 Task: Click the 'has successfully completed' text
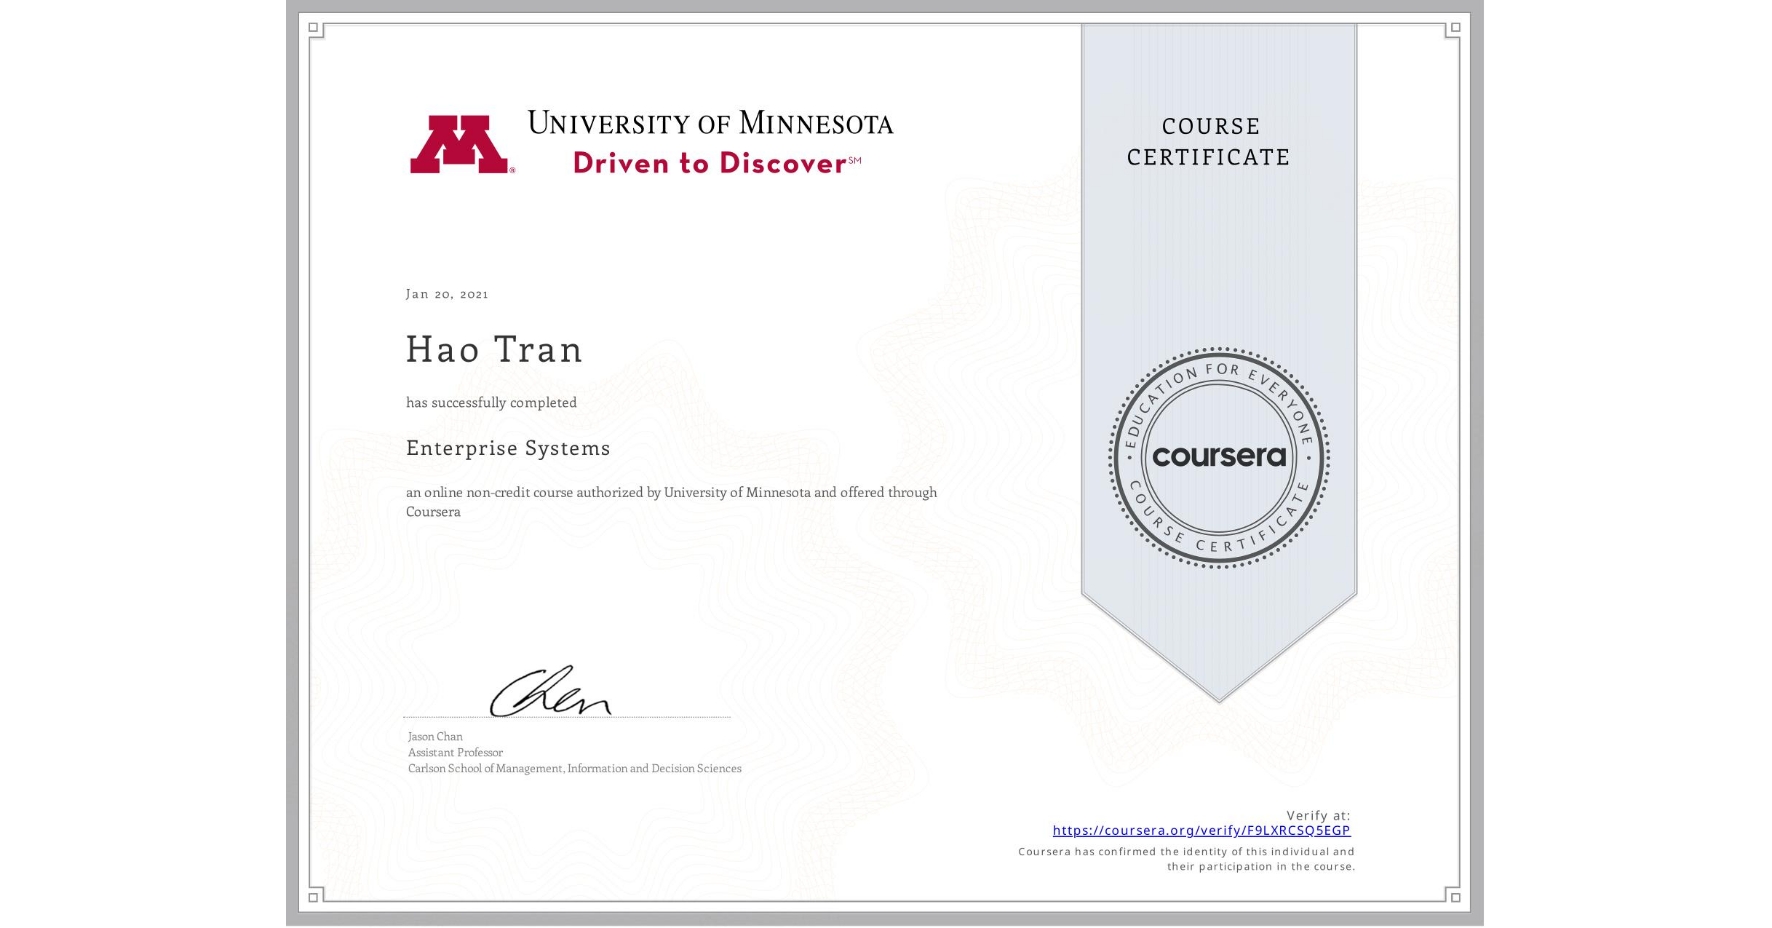tap(490, 402)
